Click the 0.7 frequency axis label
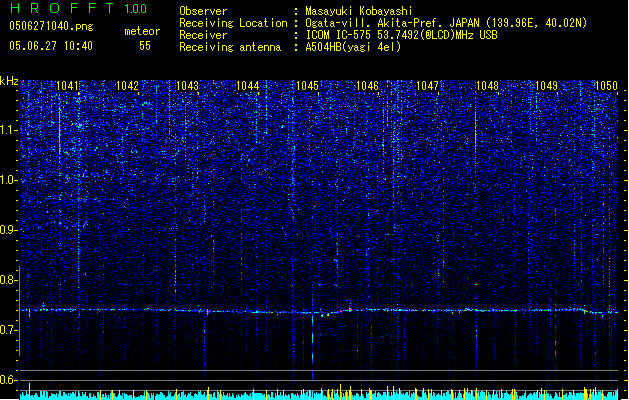629x400 pixels. [8, 330]
